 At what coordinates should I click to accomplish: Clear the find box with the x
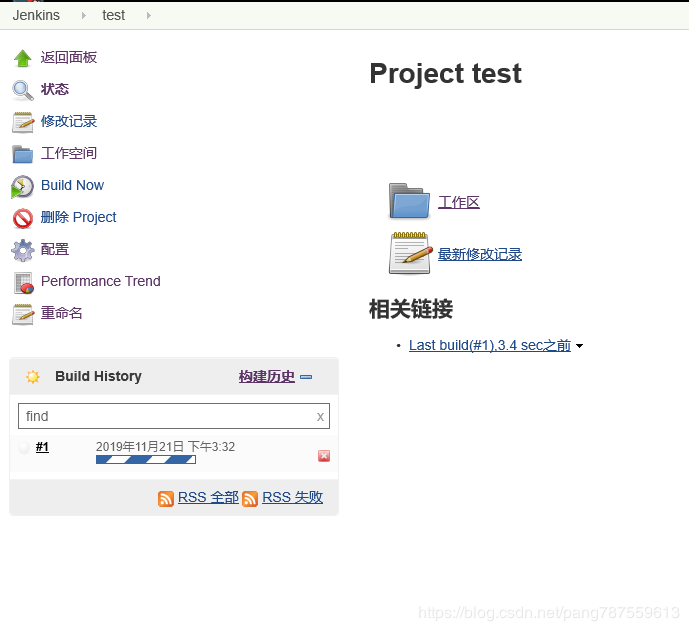coord(320,417)
